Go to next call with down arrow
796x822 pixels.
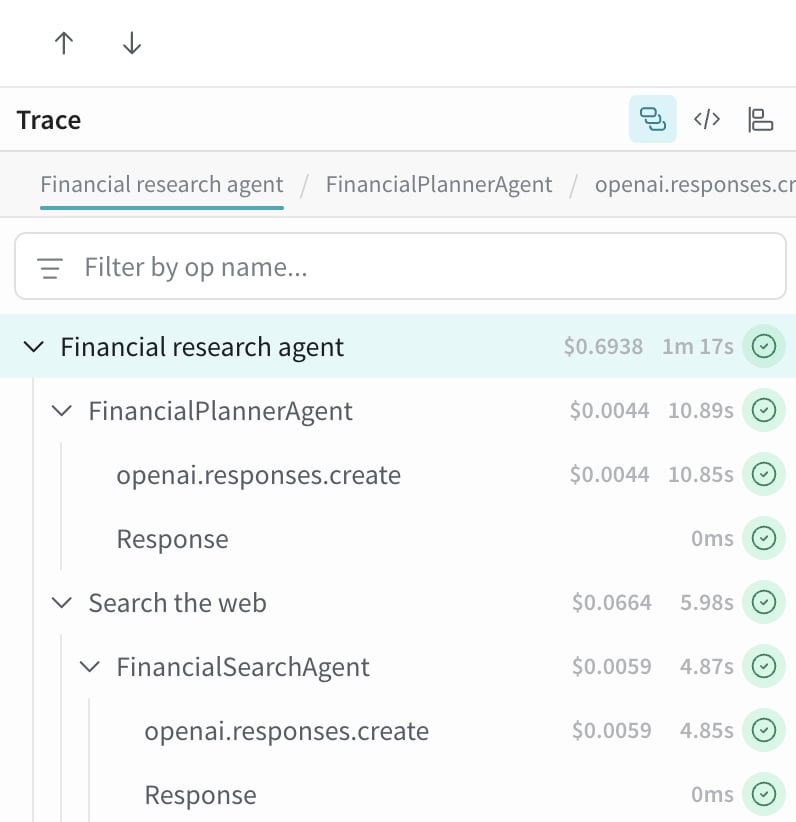pyautogui.click(x=132, y=43)
